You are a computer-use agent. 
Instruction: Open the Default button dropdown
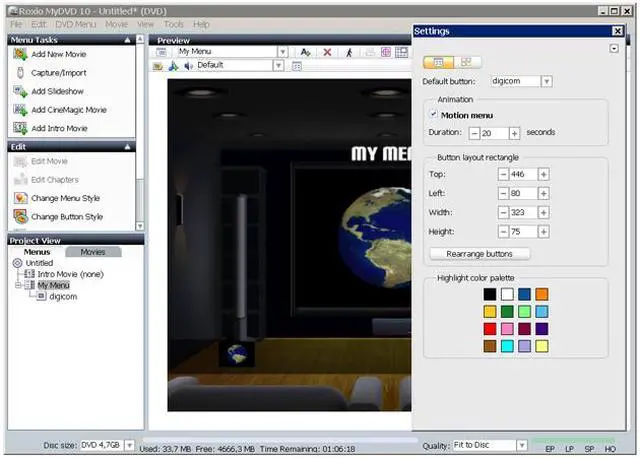[546, 82]
